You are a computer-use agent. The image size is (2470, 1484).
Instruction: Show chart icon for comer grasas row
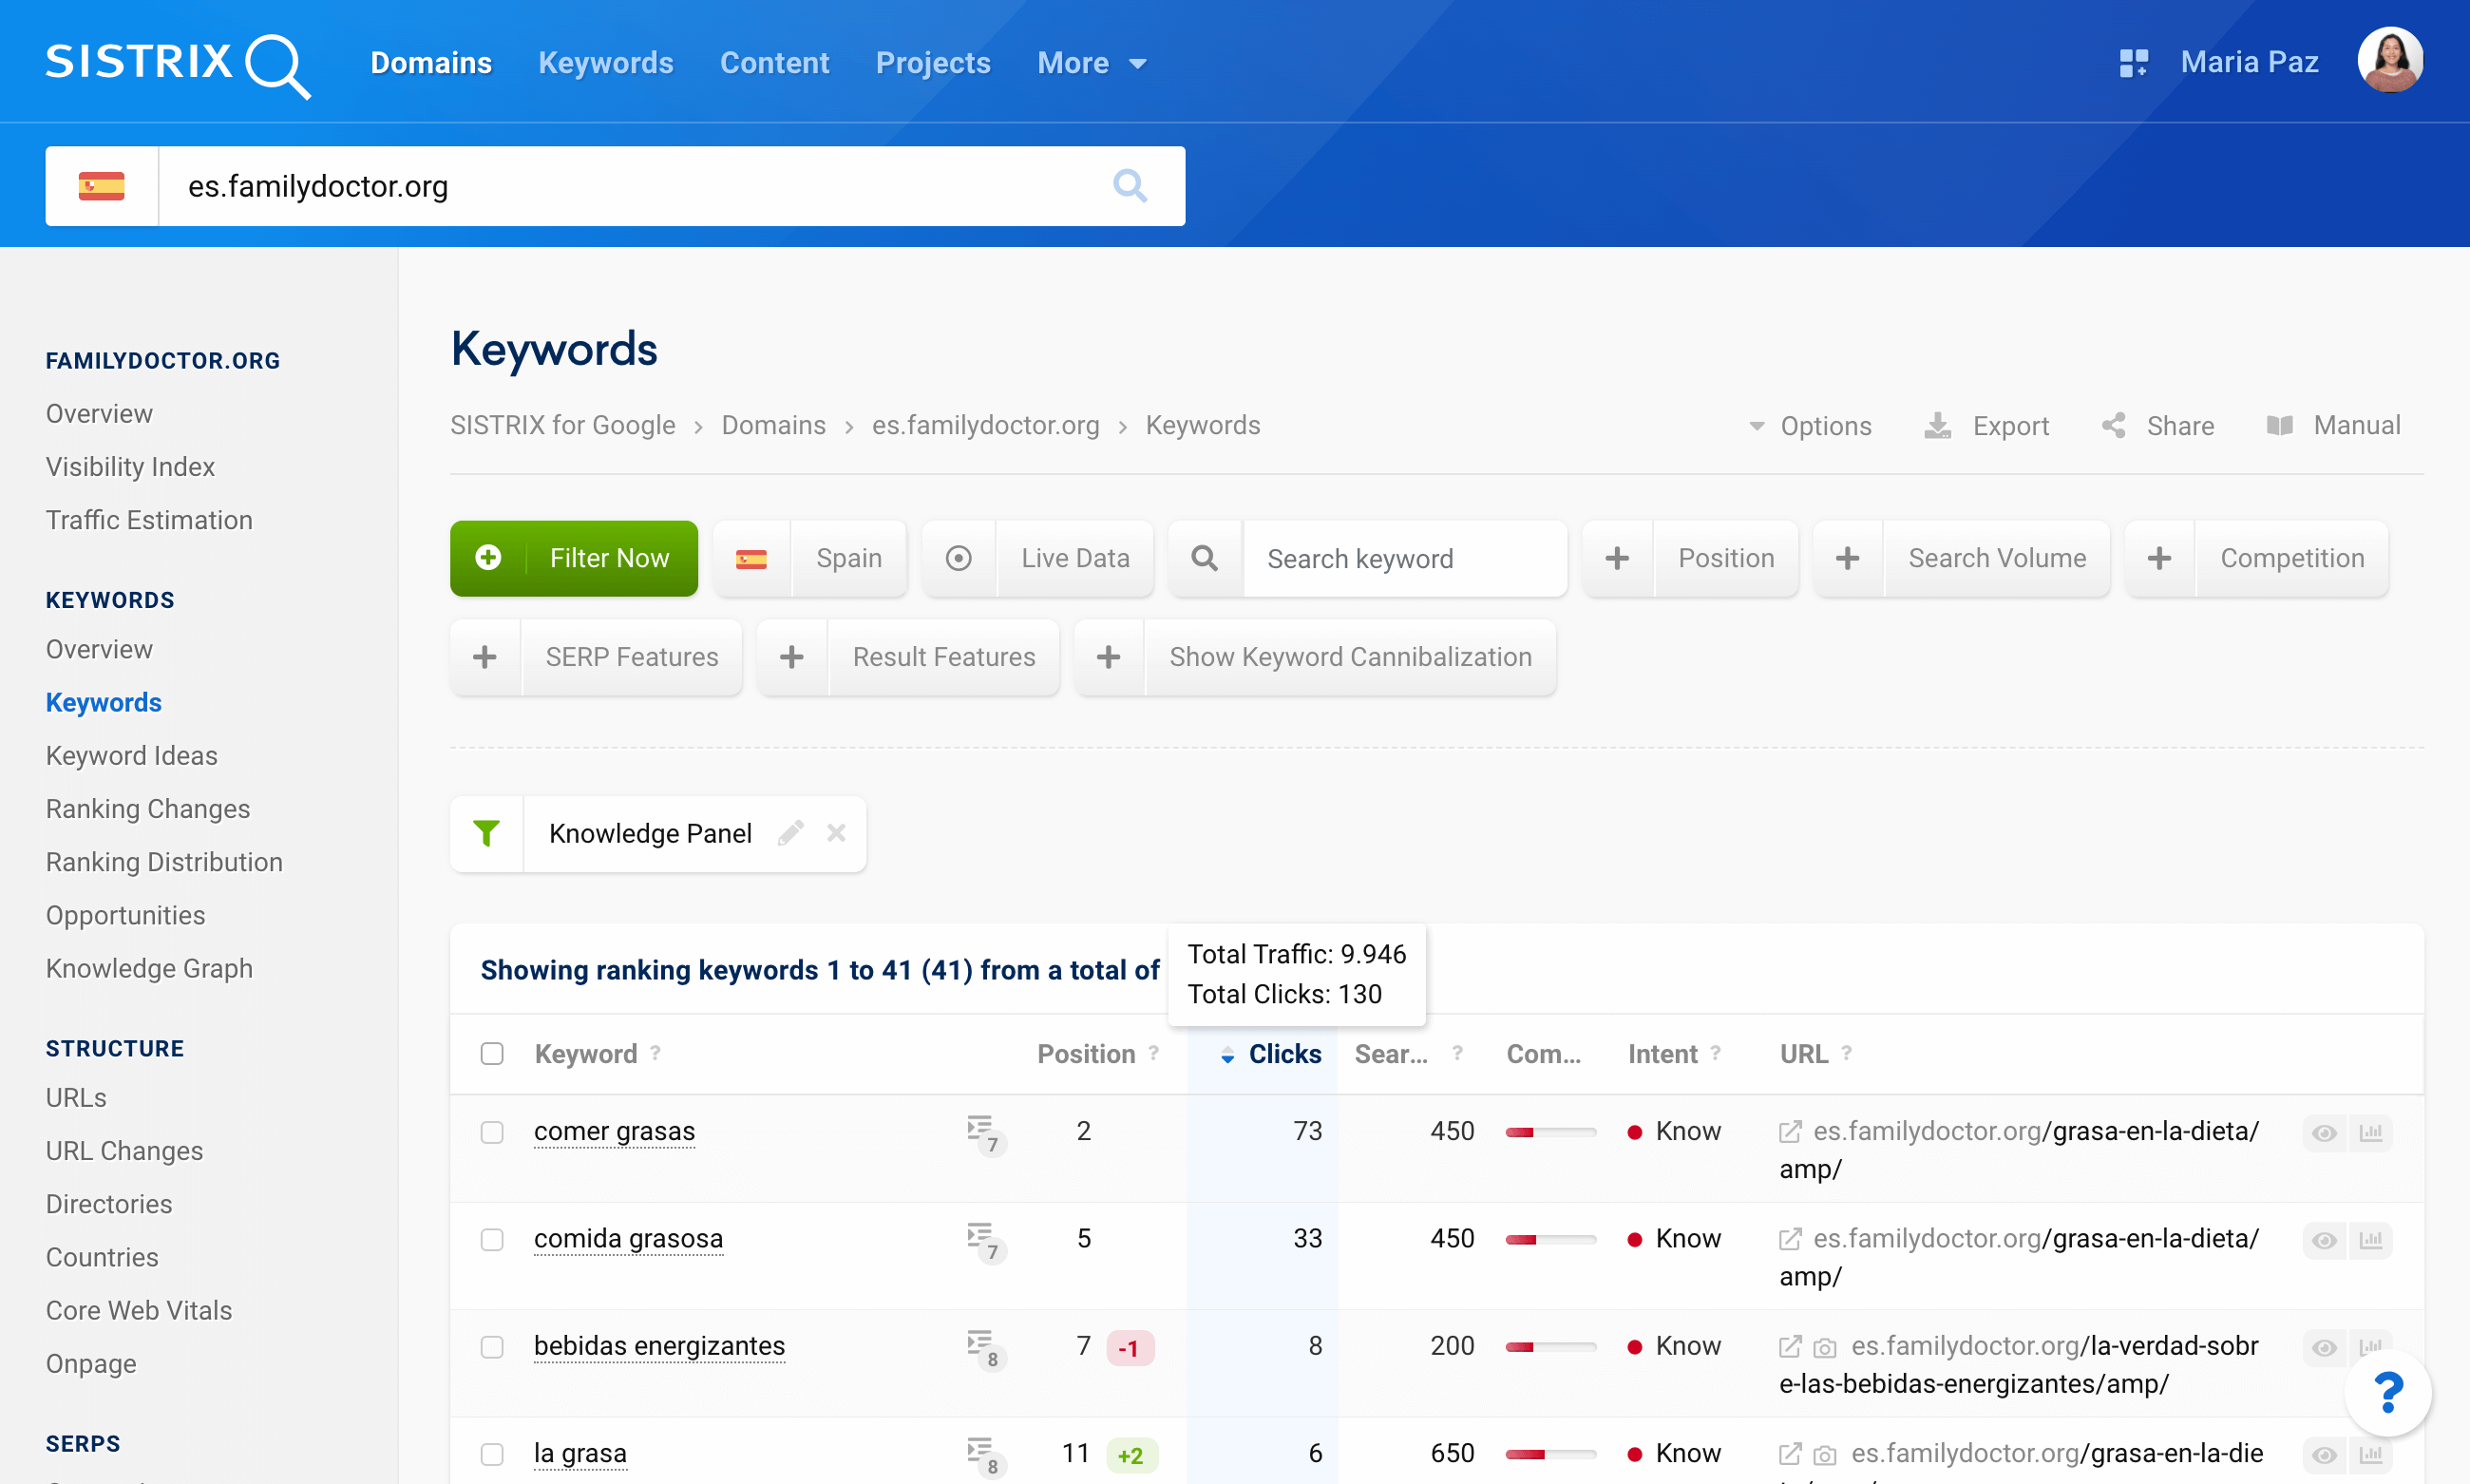[2370, 1133]
